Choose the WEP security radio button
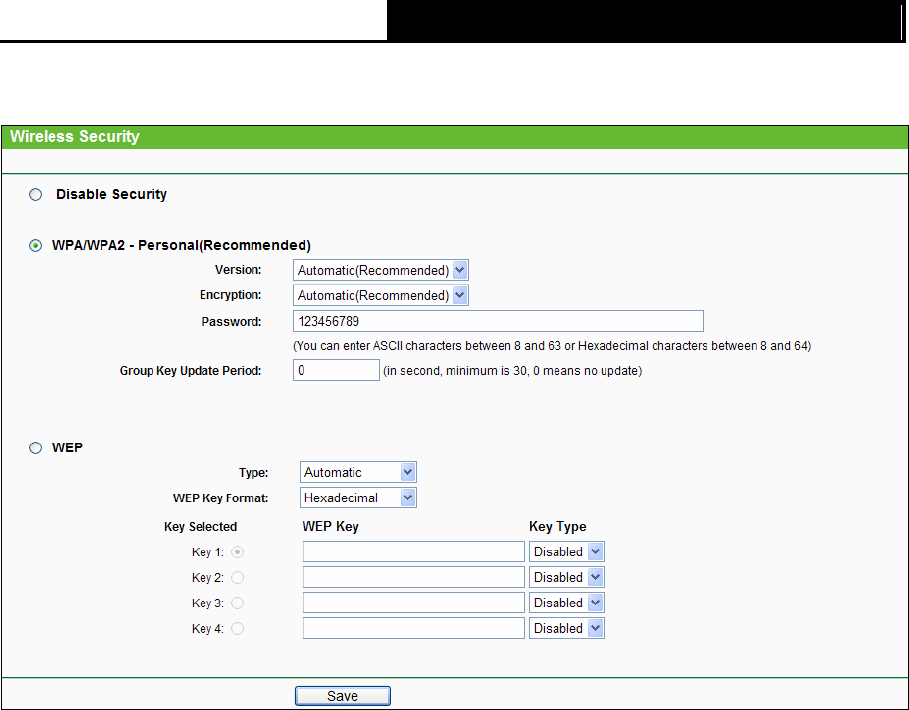 36,448
